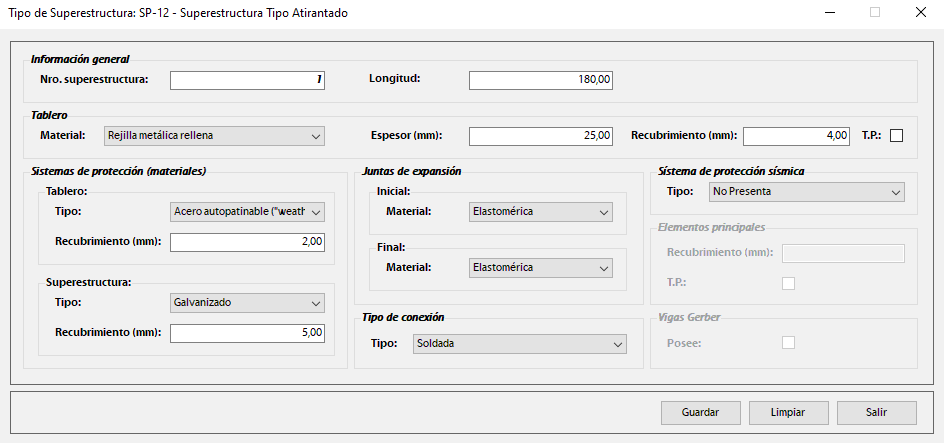Open the seismic protection Tipo dropdown

[x=806, y=192]
